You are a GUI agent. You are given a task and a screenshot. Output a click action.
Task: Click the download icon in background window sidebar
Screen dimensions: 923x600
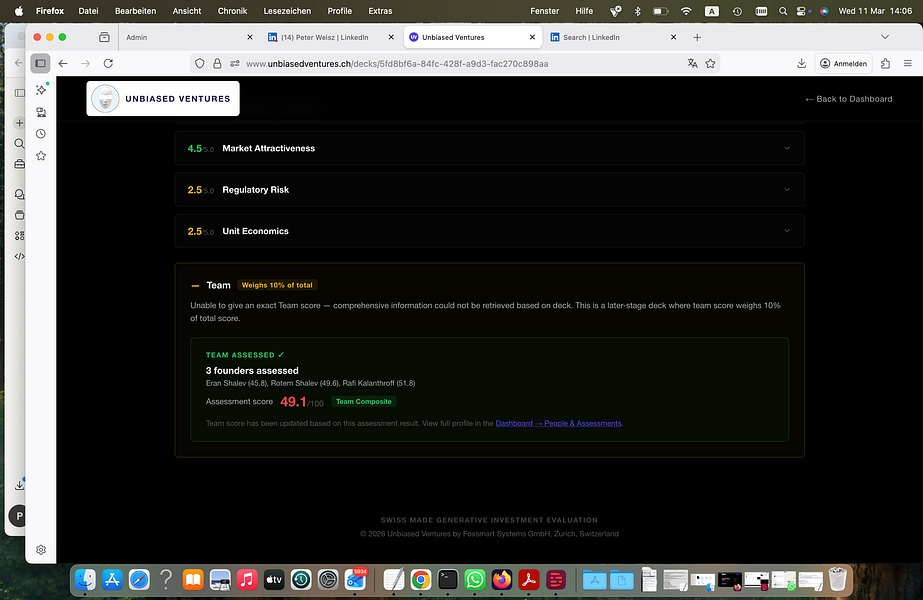point(19,485)
